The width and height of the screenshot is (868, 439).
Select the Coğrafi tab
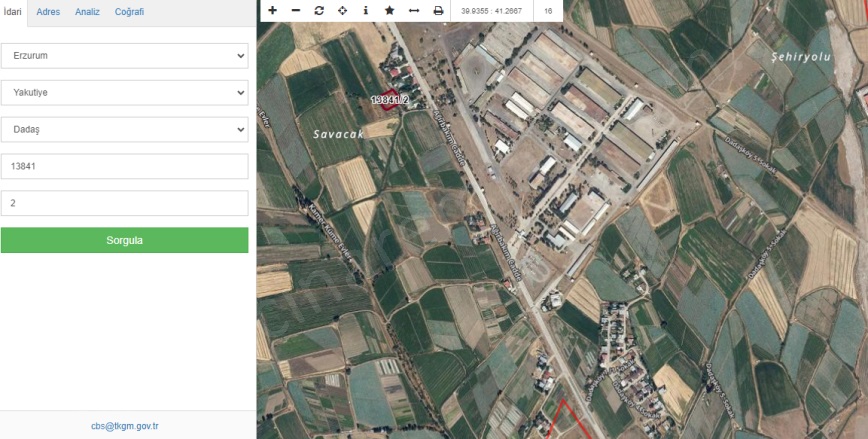coord(129,12)
